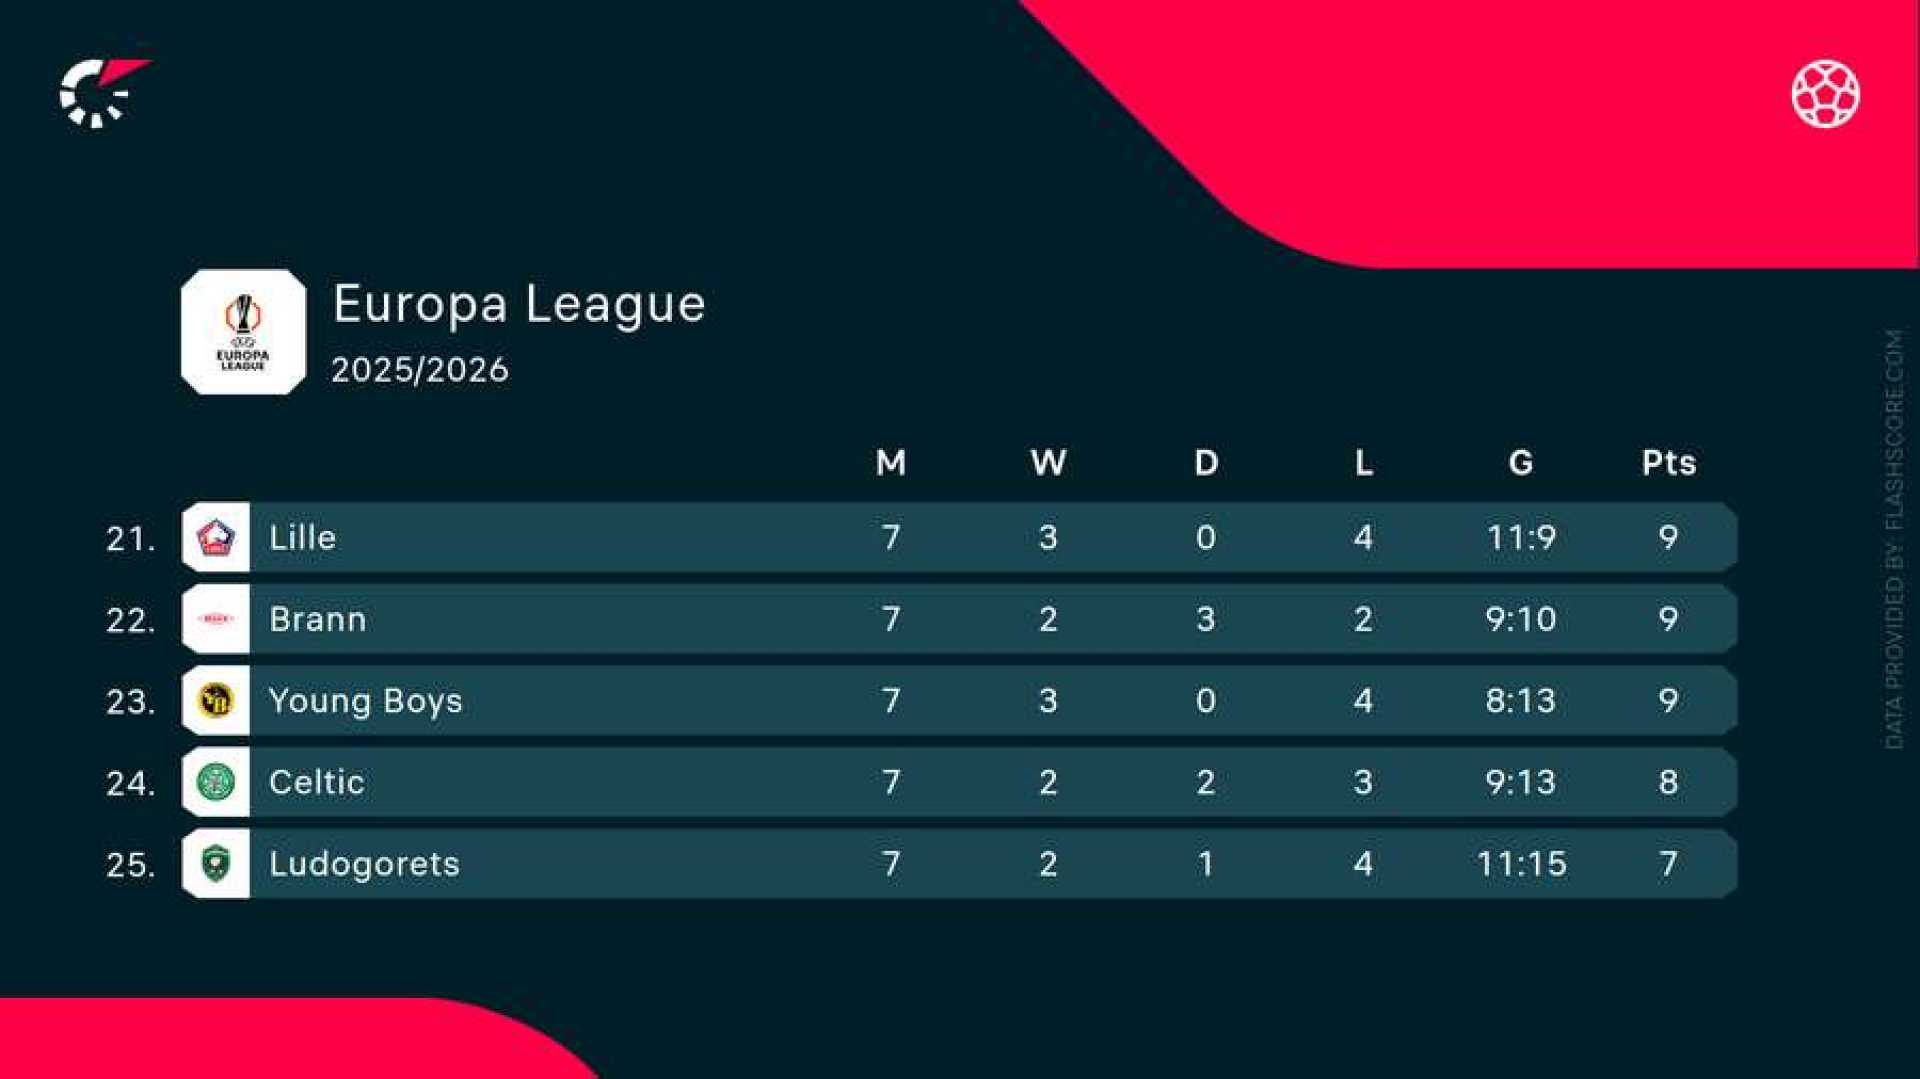The width and height of the screenshot is (1920, 1079).
Task: Click the Pts column header
Action: click(x=1668, y=463)
